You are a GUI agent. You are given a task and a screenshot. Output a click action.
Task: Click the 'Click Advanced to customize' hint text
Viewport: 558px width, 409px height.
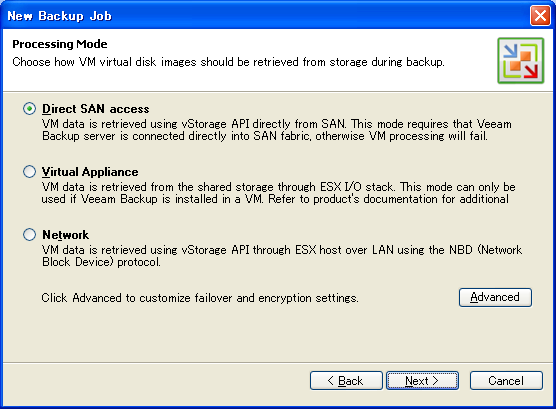pos(200,298)
